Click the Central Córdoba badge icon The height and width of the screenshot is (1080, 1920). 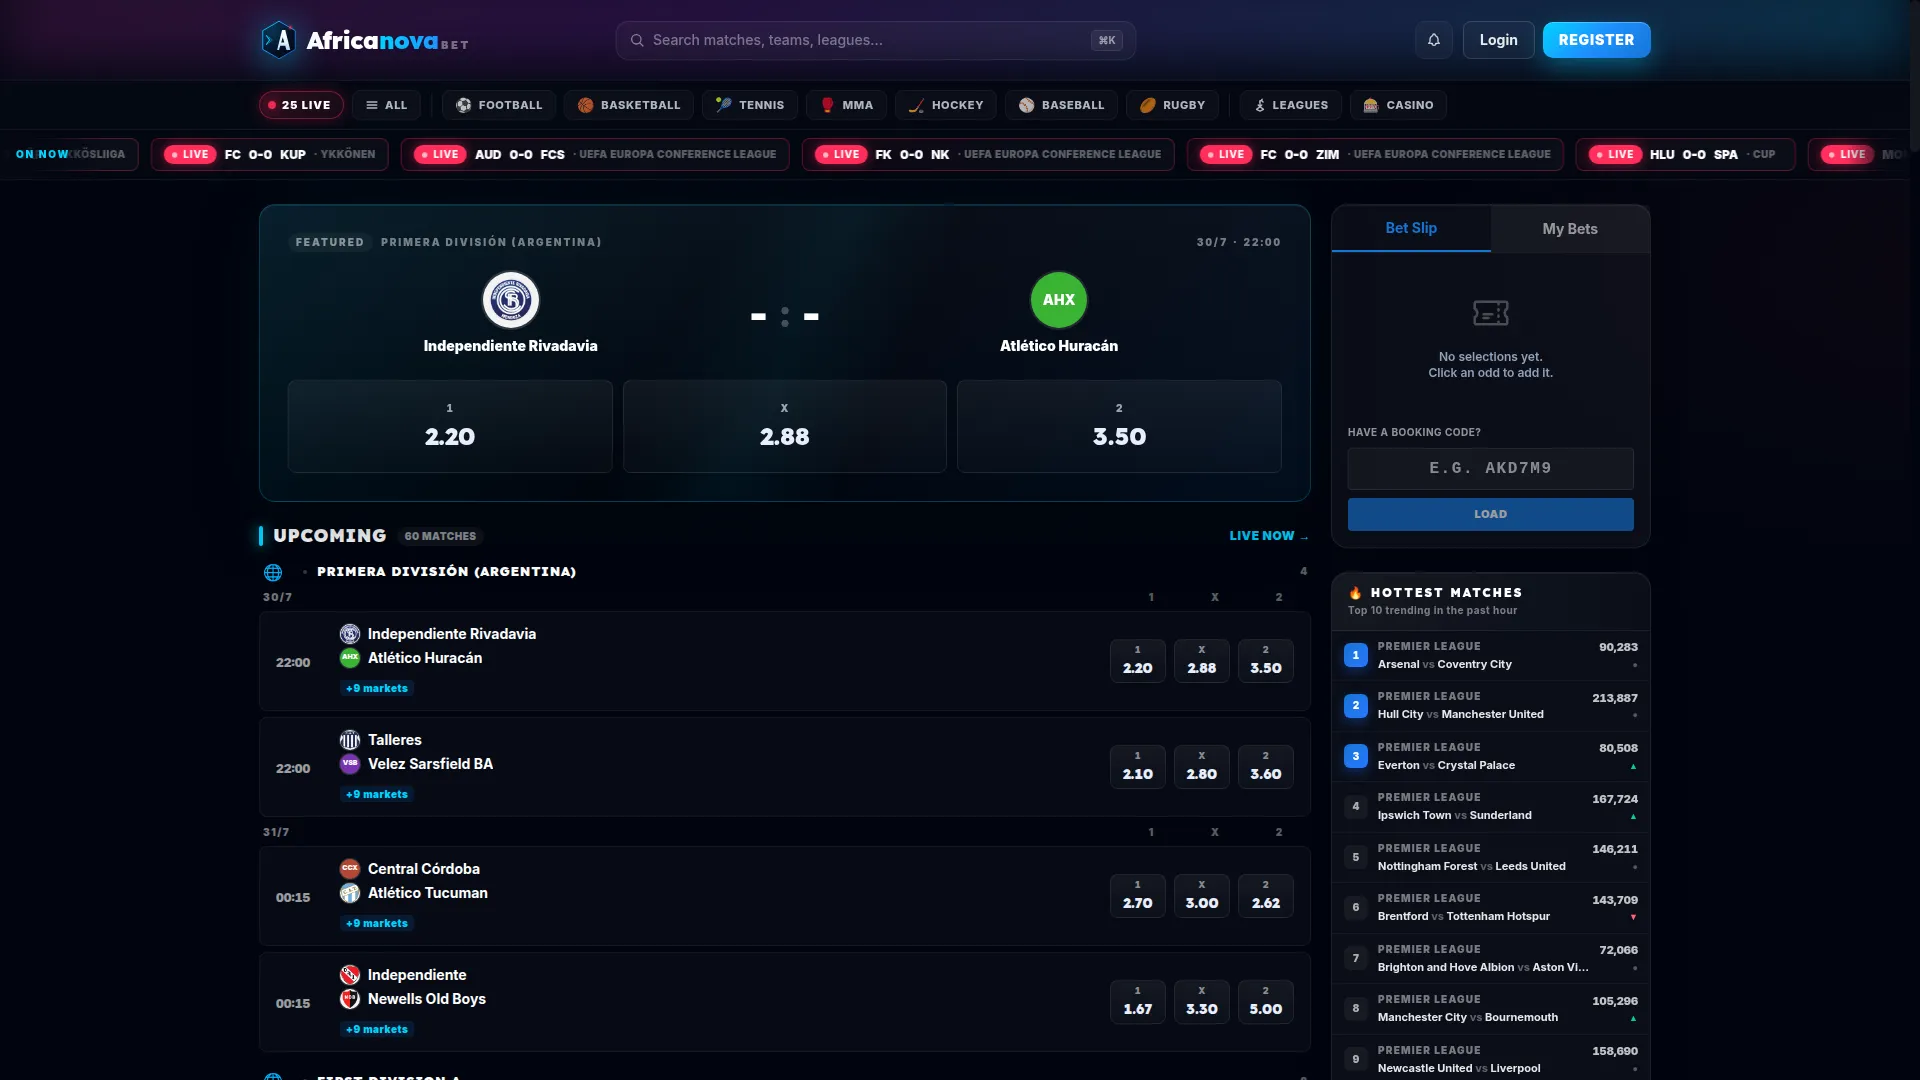(350, 869)
